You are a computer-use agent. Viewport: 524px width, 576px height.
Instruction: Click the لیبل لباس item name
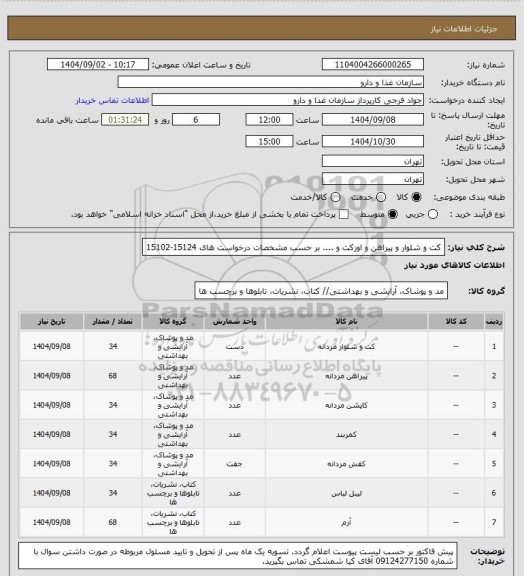pyautogui.click(x=346, y=493)
